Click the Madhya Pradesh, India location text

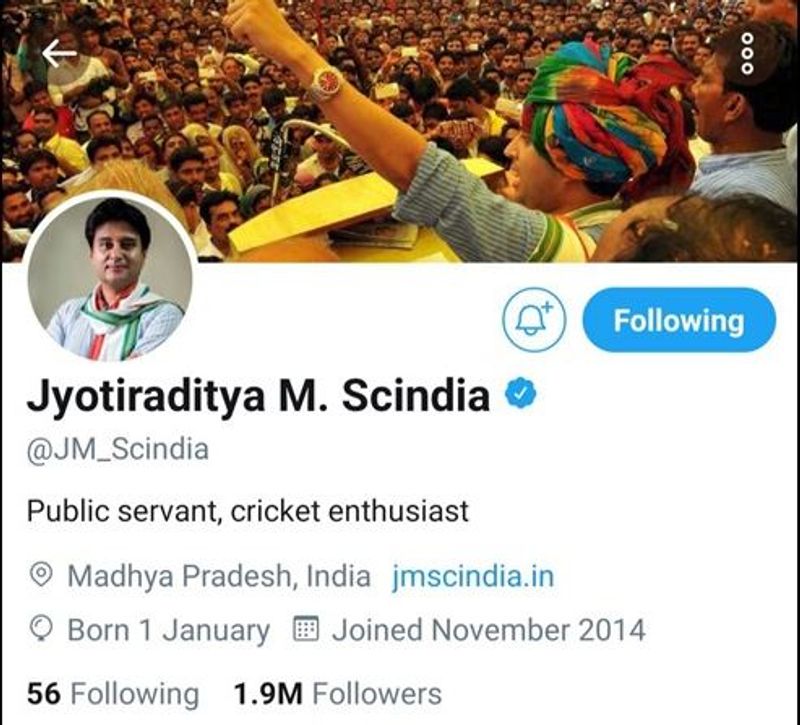[219, 577]
